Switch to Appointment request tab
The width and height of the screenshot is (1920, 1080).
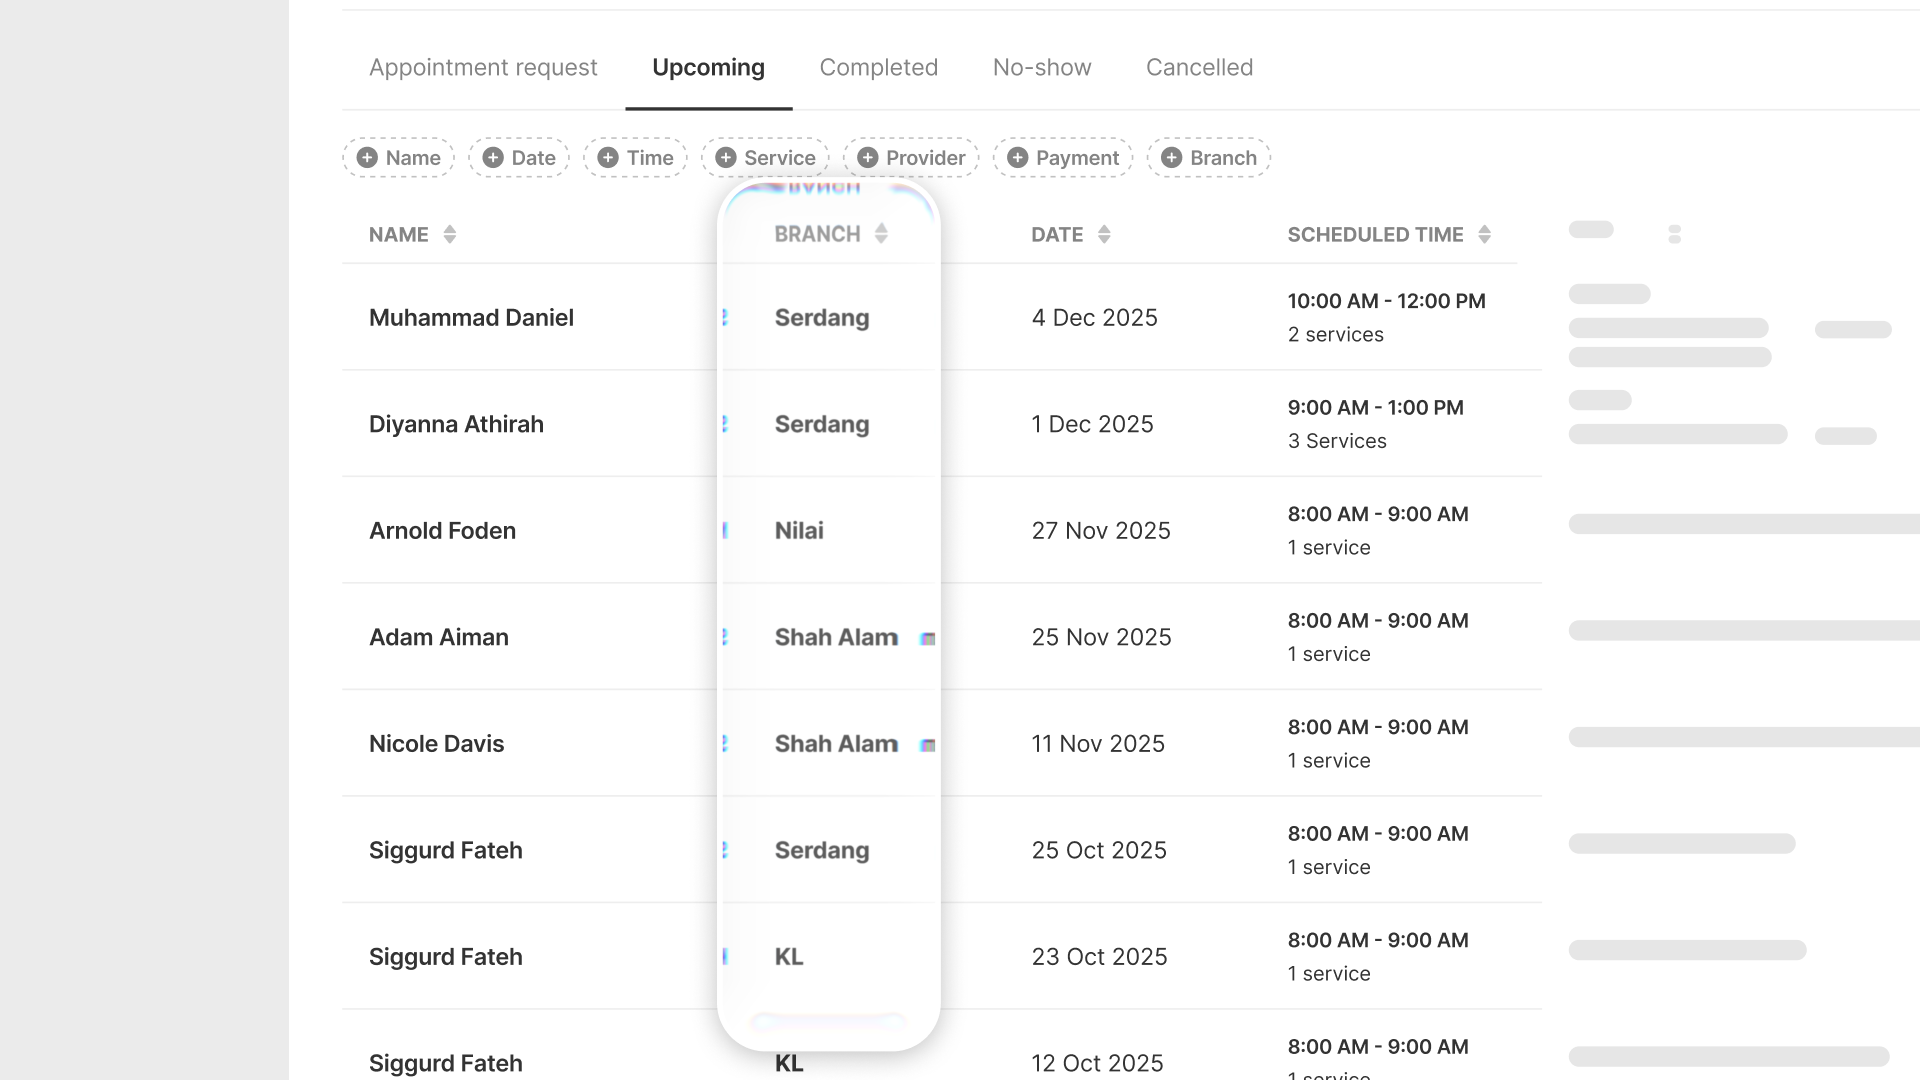(x=483, y=67)
